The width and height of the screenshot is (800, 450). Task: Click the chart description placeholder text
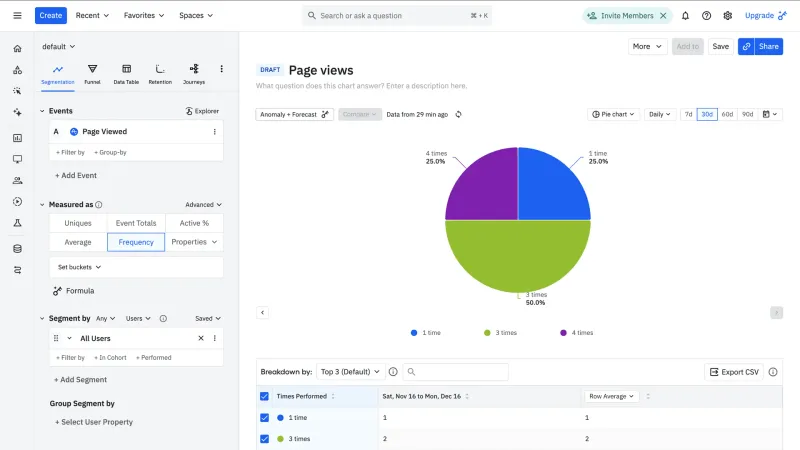361,86
